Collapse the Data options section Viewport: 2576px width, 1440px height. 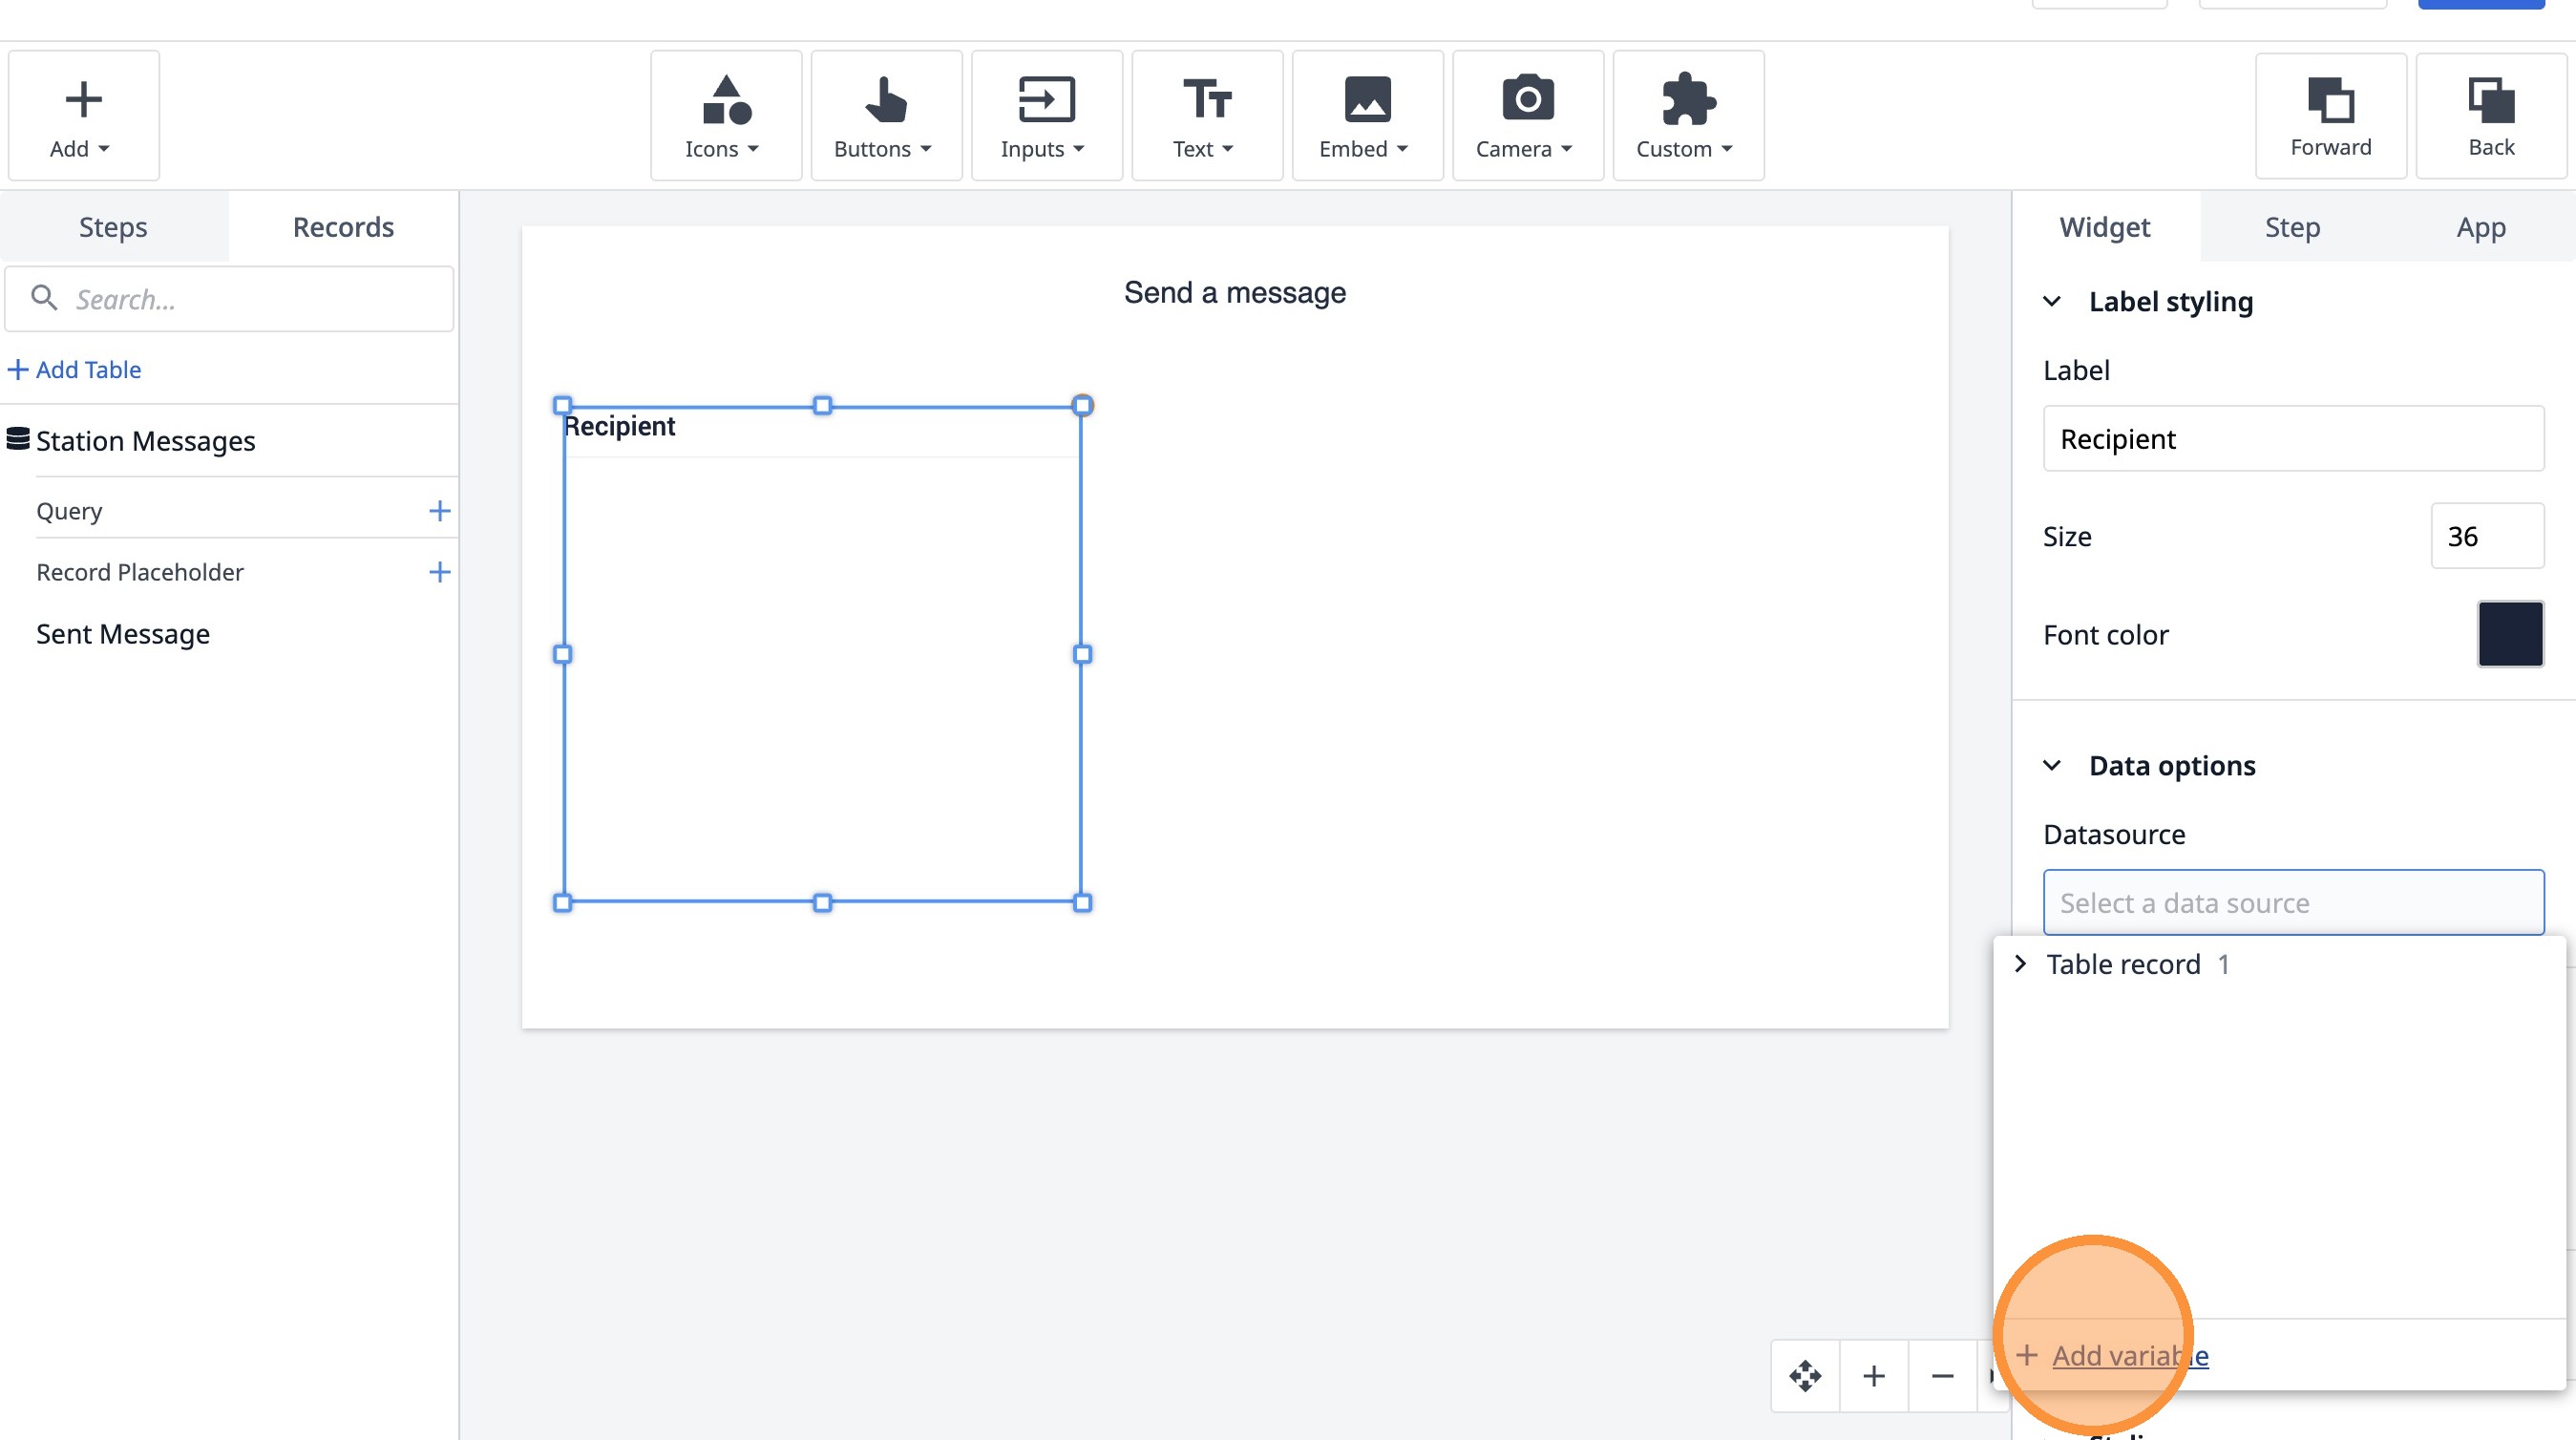(x=2052, y=766)
